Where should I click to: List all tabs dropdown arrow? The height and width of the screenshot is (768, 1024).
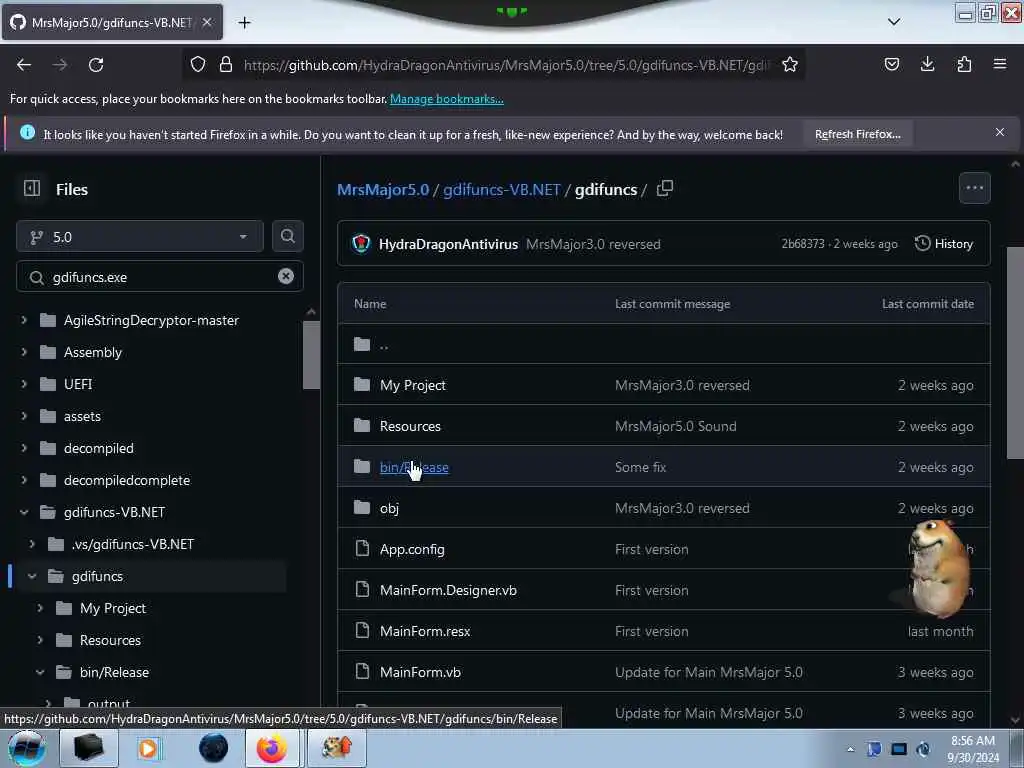(x=894, y=22)
